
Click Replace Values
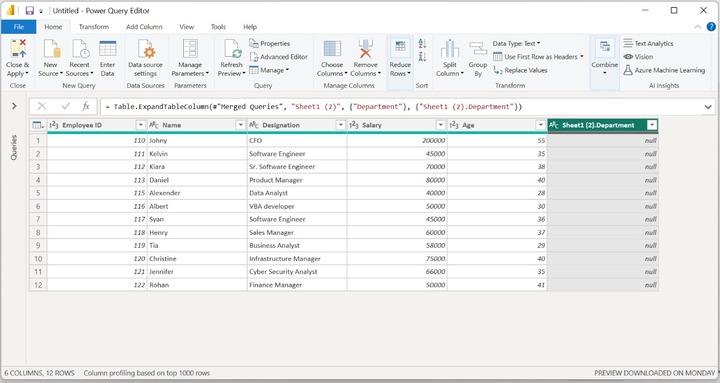[x=520, y=70]
